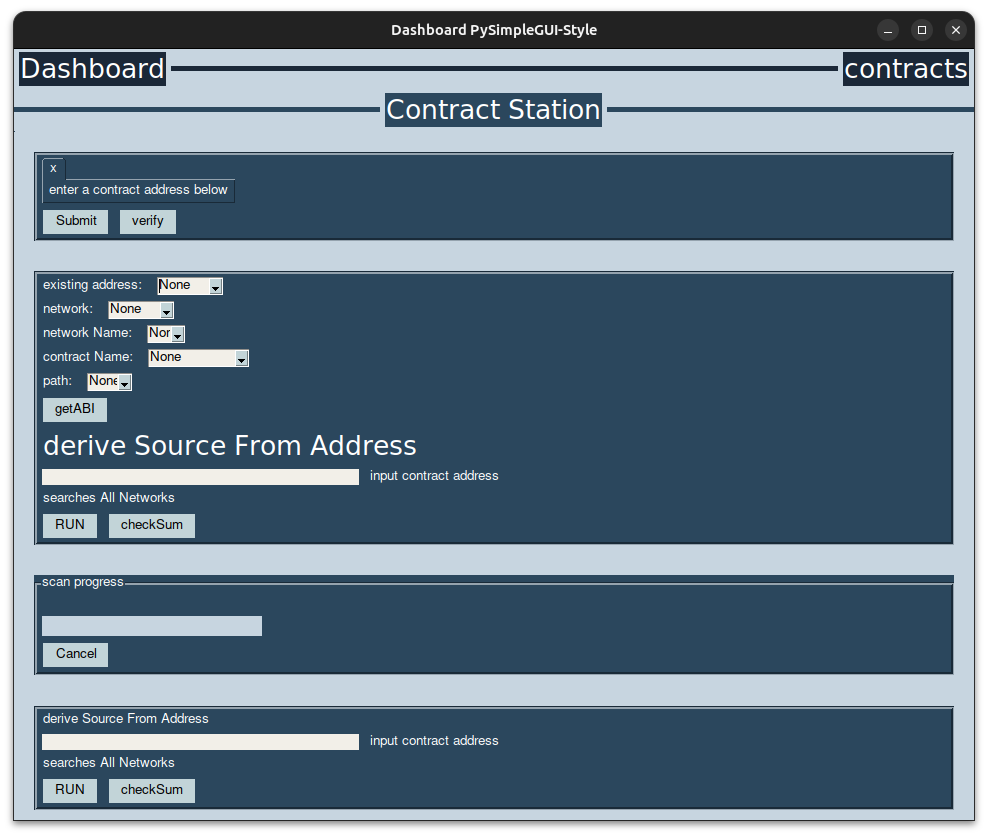Click checkSum in the bottom panel
This screenshot has width=988, height=837.
pos(151,790)
